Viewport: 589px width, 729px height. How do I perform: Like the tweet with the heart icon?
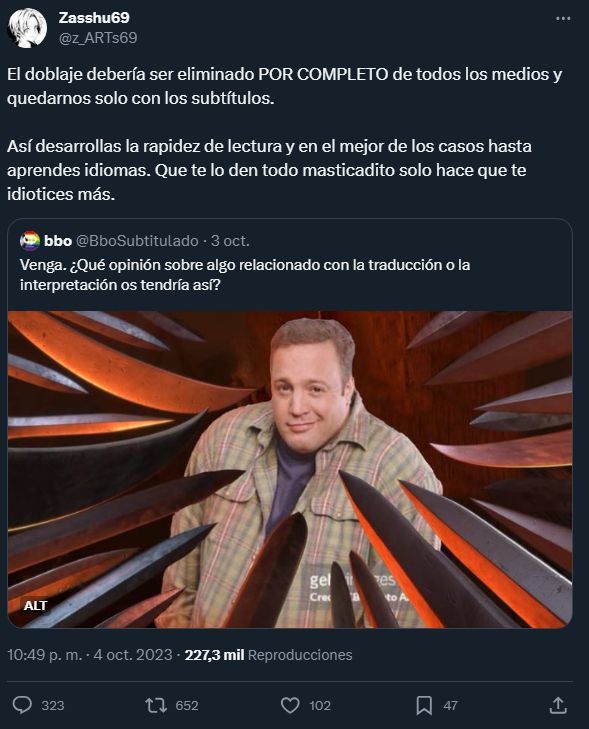290,705
